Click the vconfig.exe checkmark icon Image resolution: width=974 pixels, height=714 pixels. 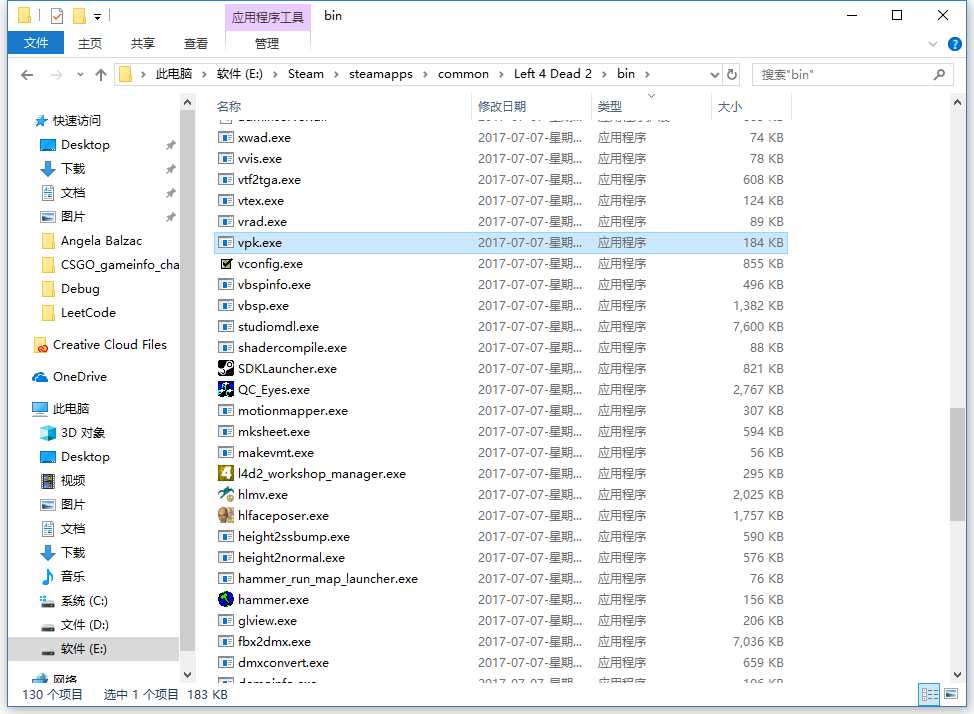tap(226, 263)
